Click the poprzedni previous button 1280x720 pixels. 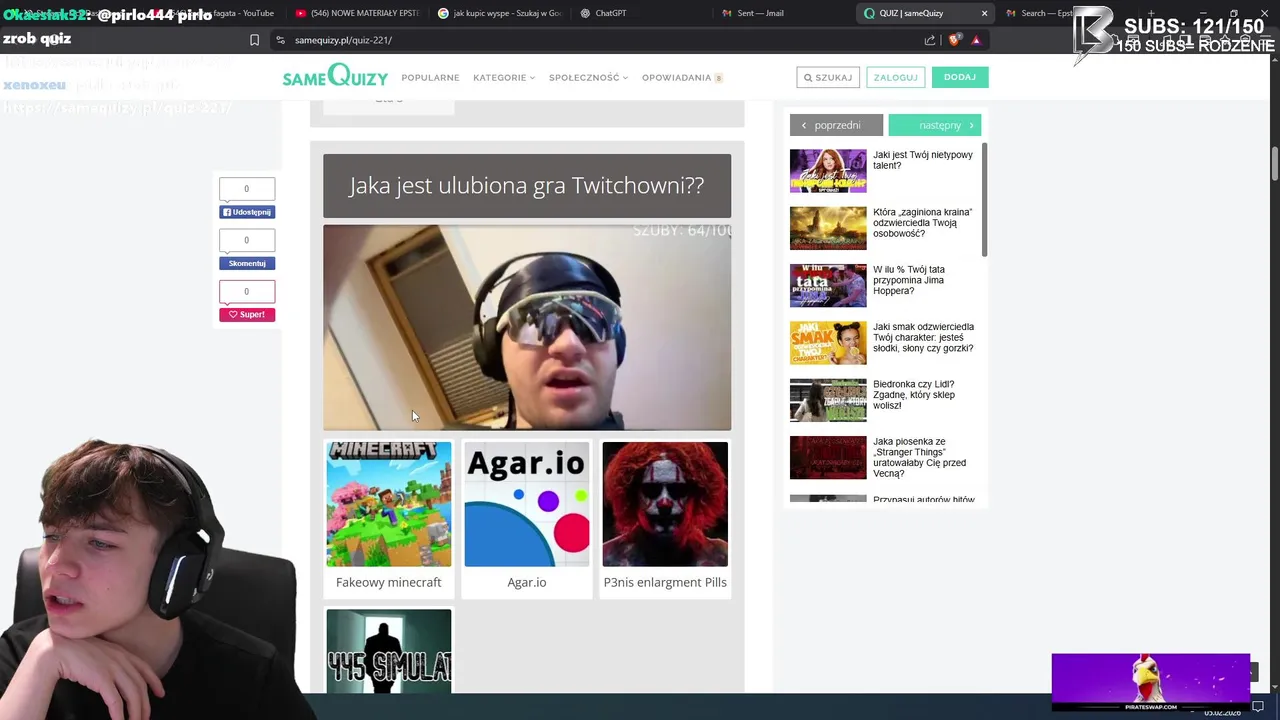(836, 125)
